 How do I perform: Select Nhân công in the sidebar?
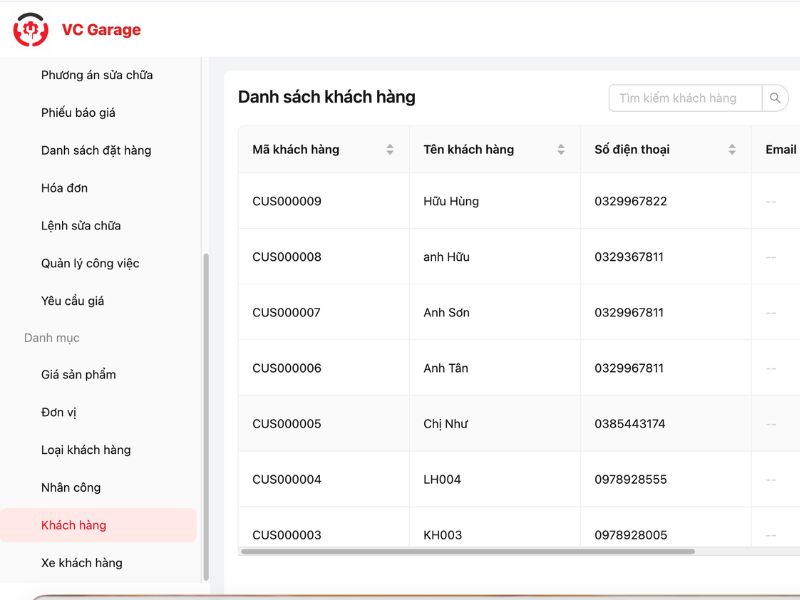68,487
